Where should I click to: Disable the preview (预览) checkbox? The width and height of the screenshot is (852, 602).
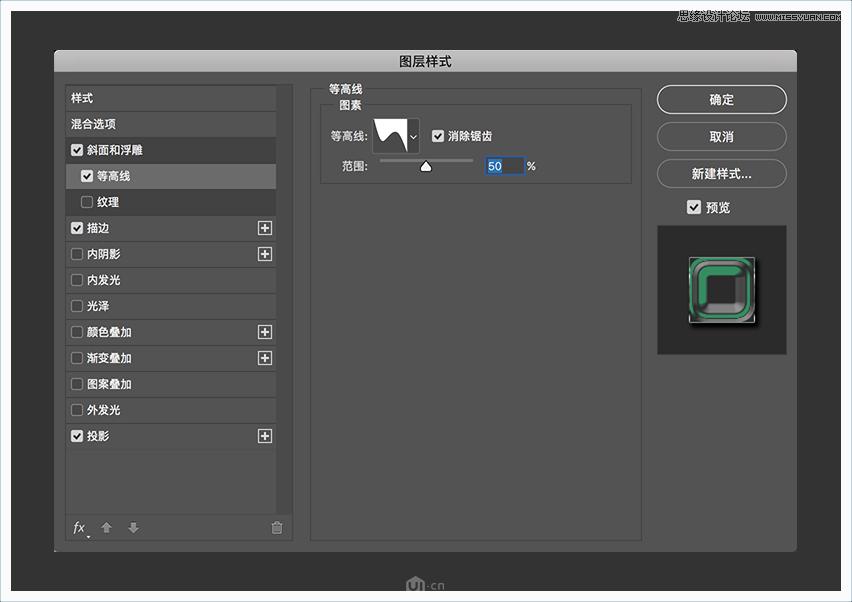click(x=694, y=207)
